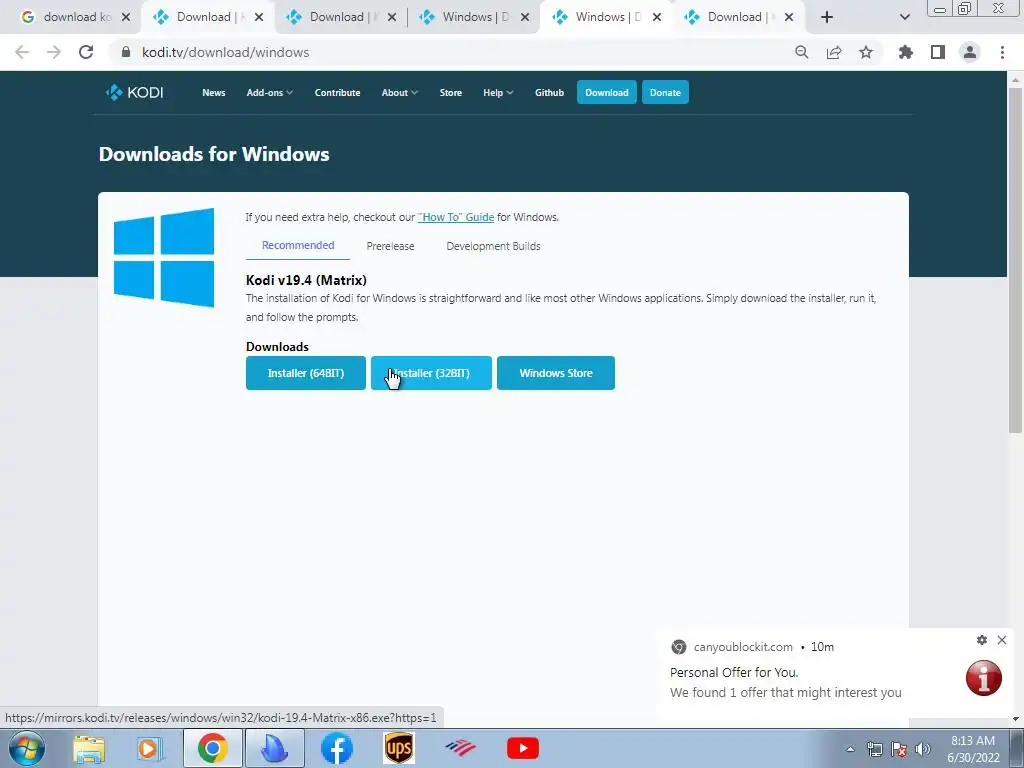This screenshot has width=1024, height=768.
Task: Click the Action Center flag tray icon
Action: [899, 749]
